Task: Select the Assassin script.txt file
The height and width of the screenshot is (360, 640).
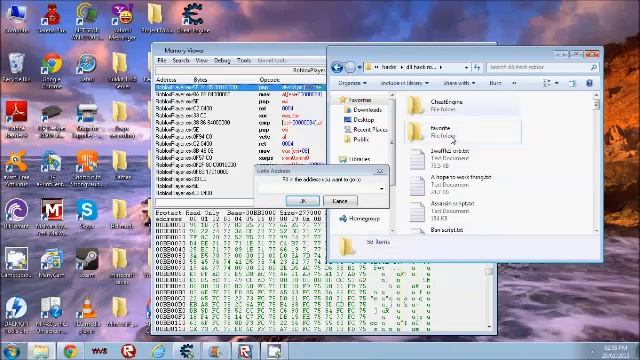Action: 463,211
